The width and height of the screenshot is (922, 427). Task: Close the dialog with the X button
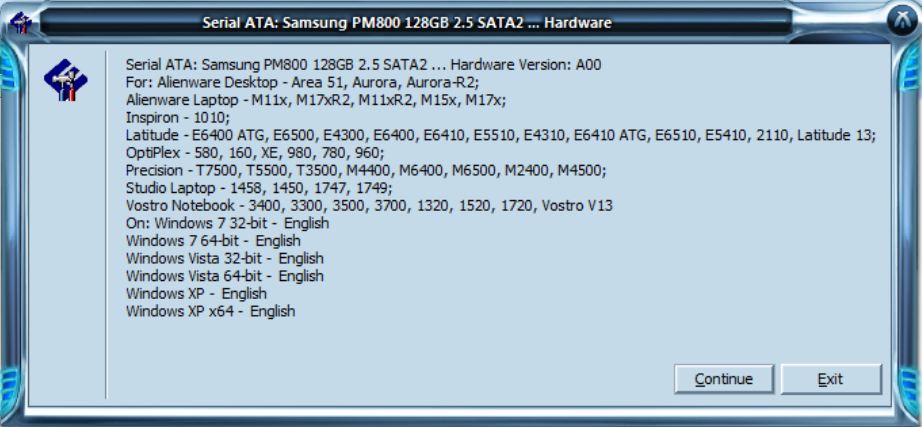(904, 22)
